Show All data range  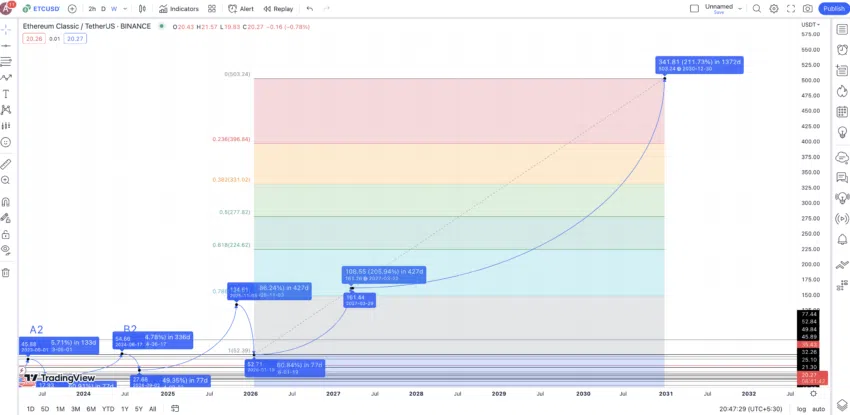(x=152, y=408)
